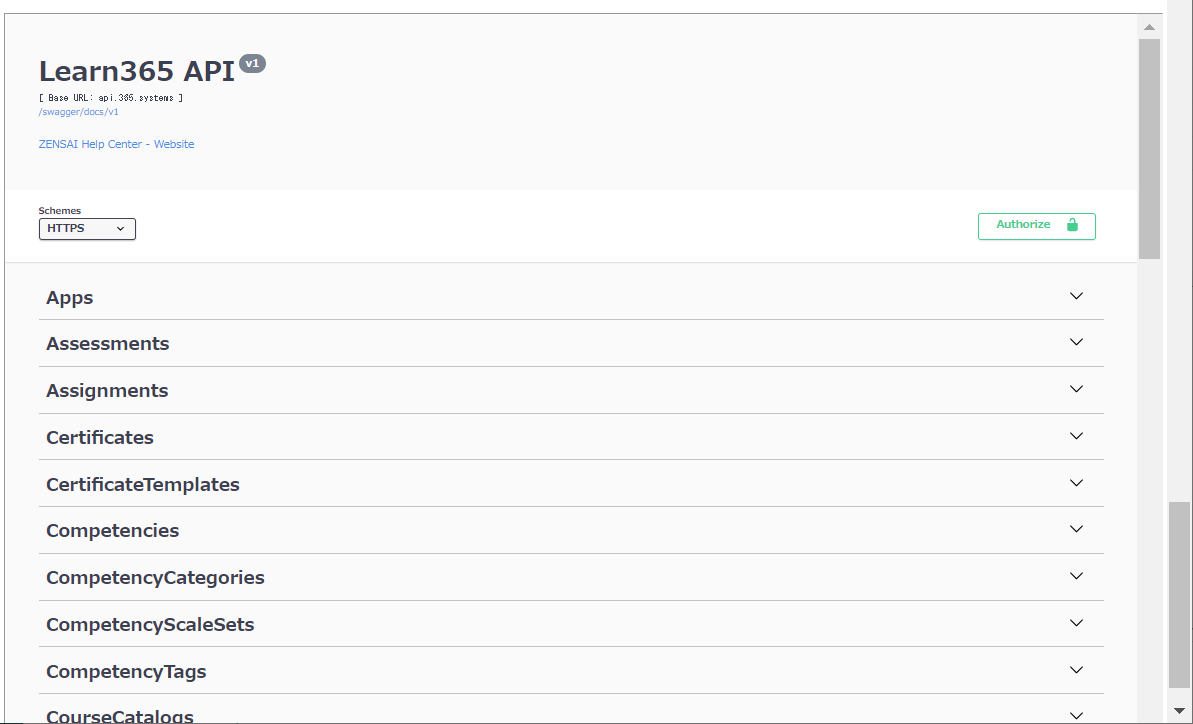Expand the Apps section chevron
This screenshot has height=724, width=1193.
tap(1076, 296)
